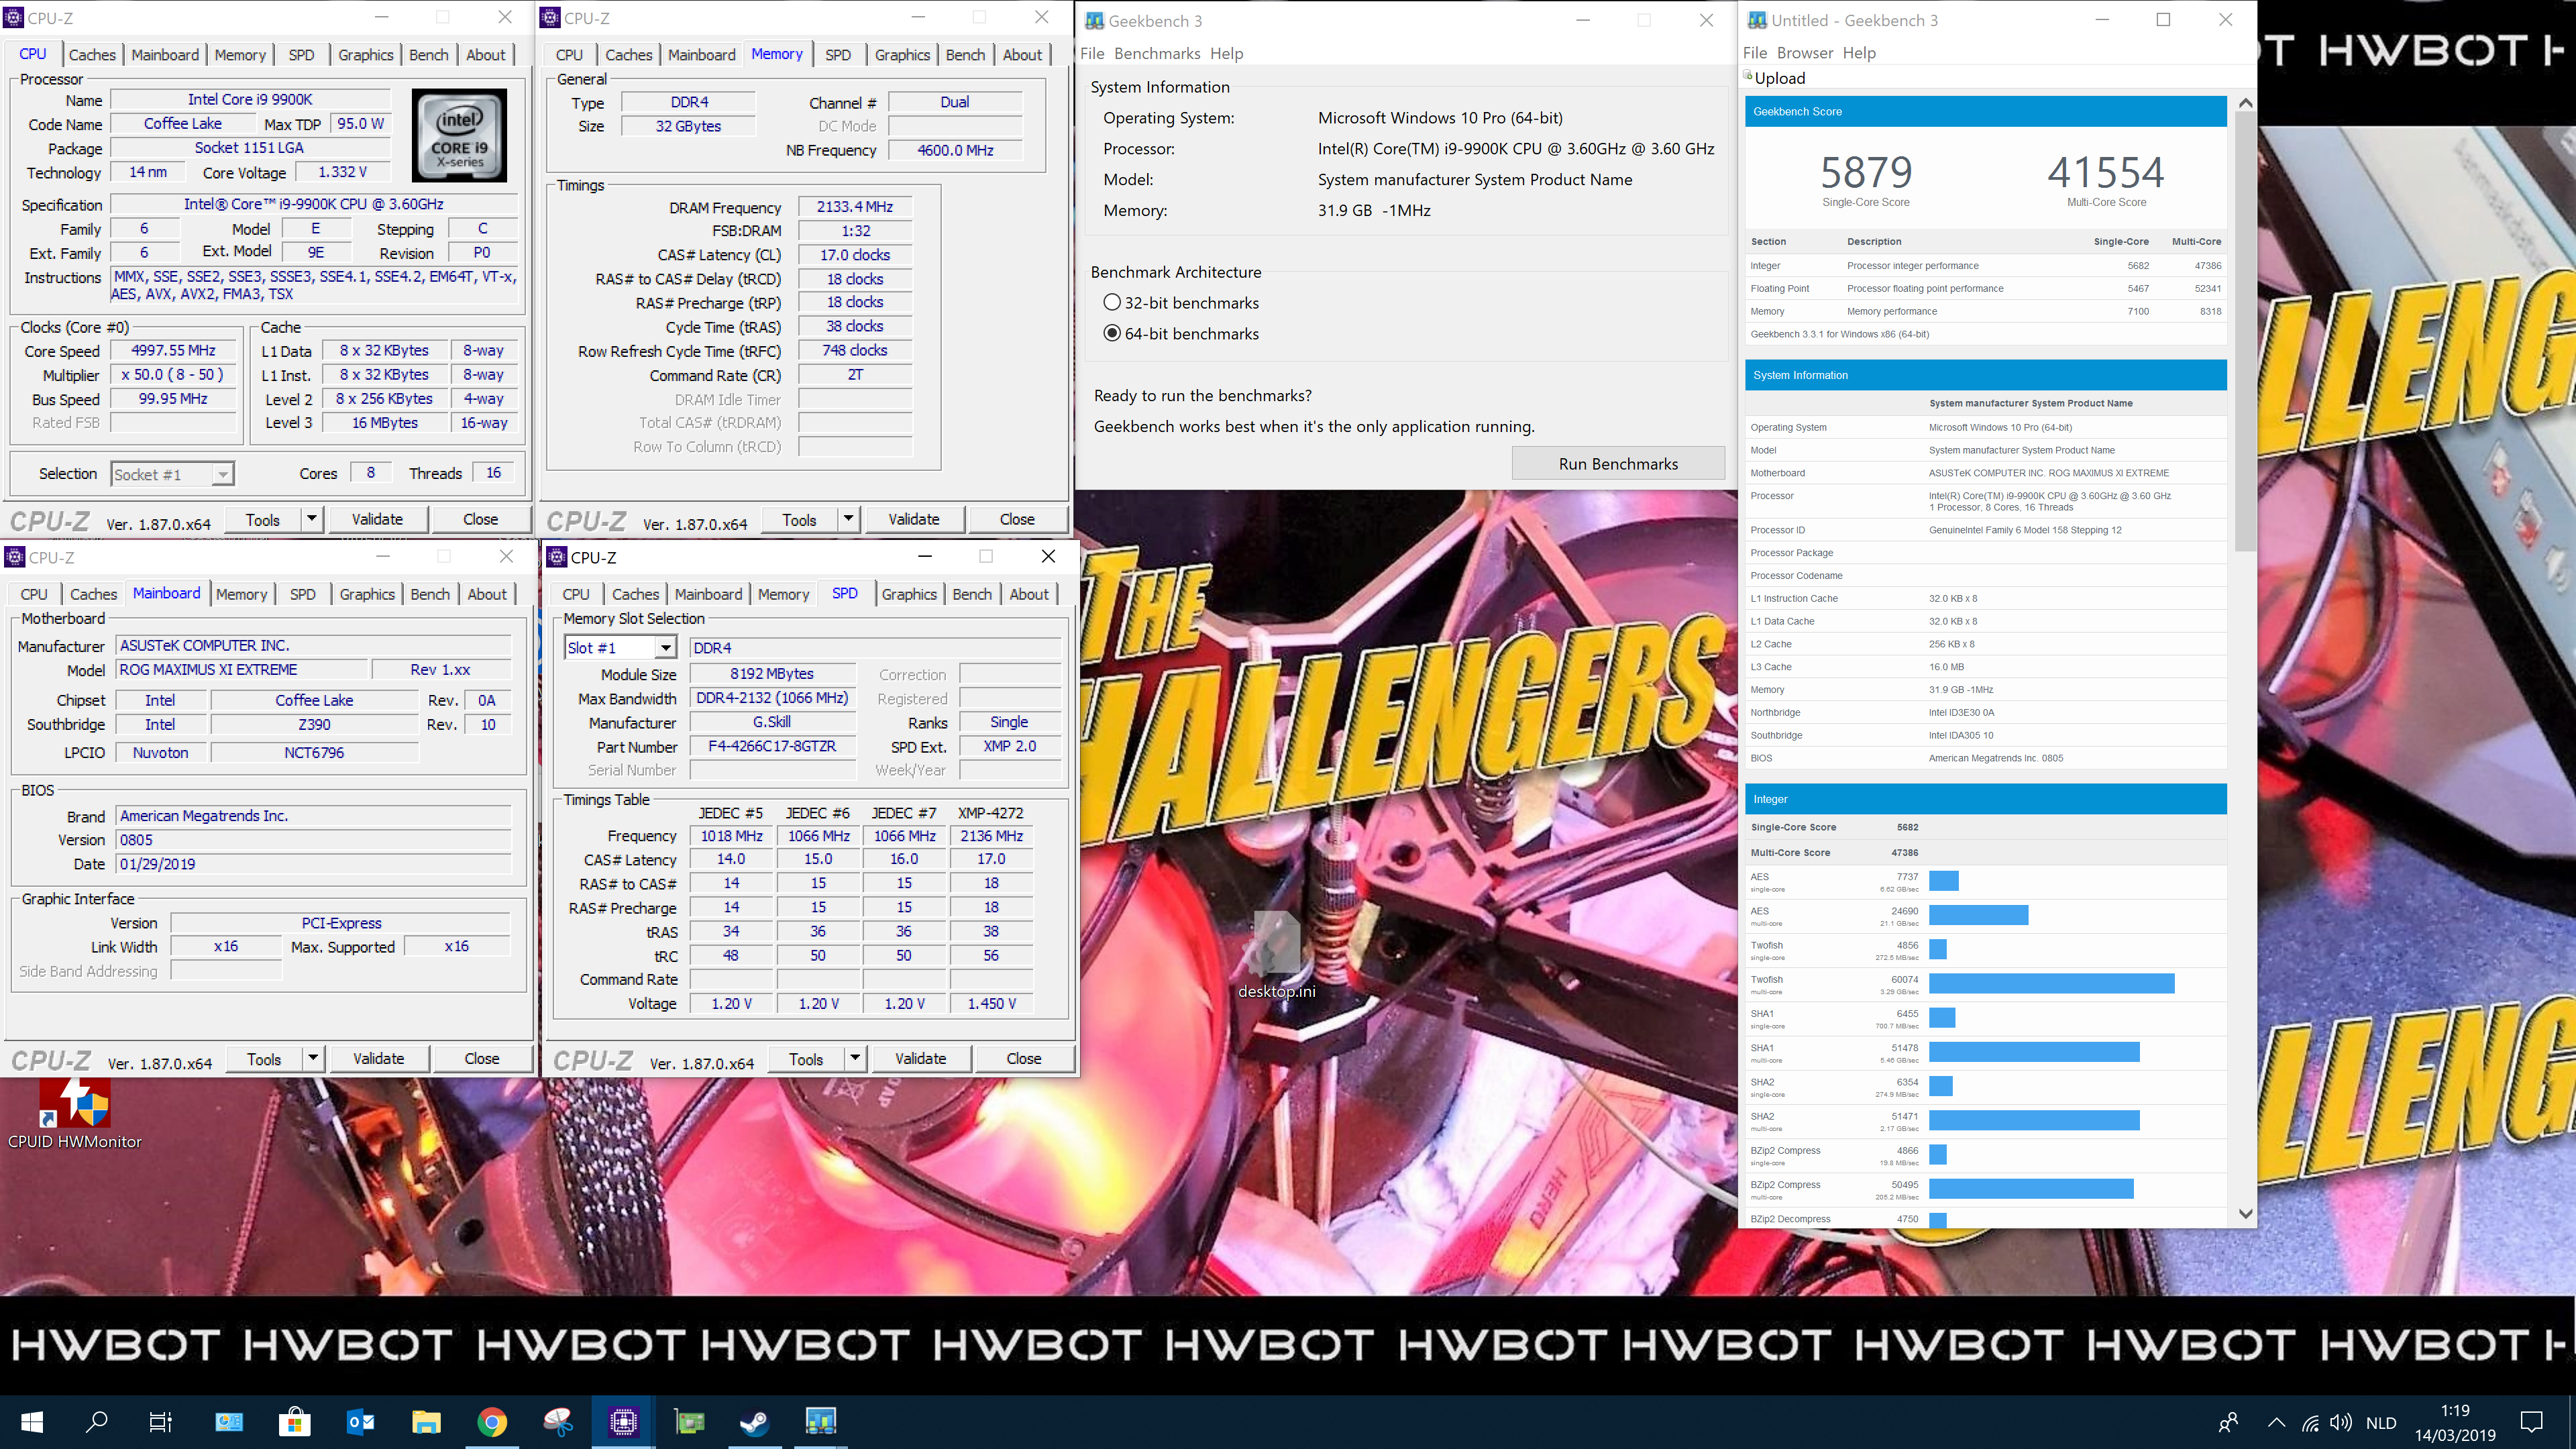This screenshot has height=1449, width=2576.
Task: Click part number F4-4266C17-8GTZR field
Action: (x=772, y=746)
